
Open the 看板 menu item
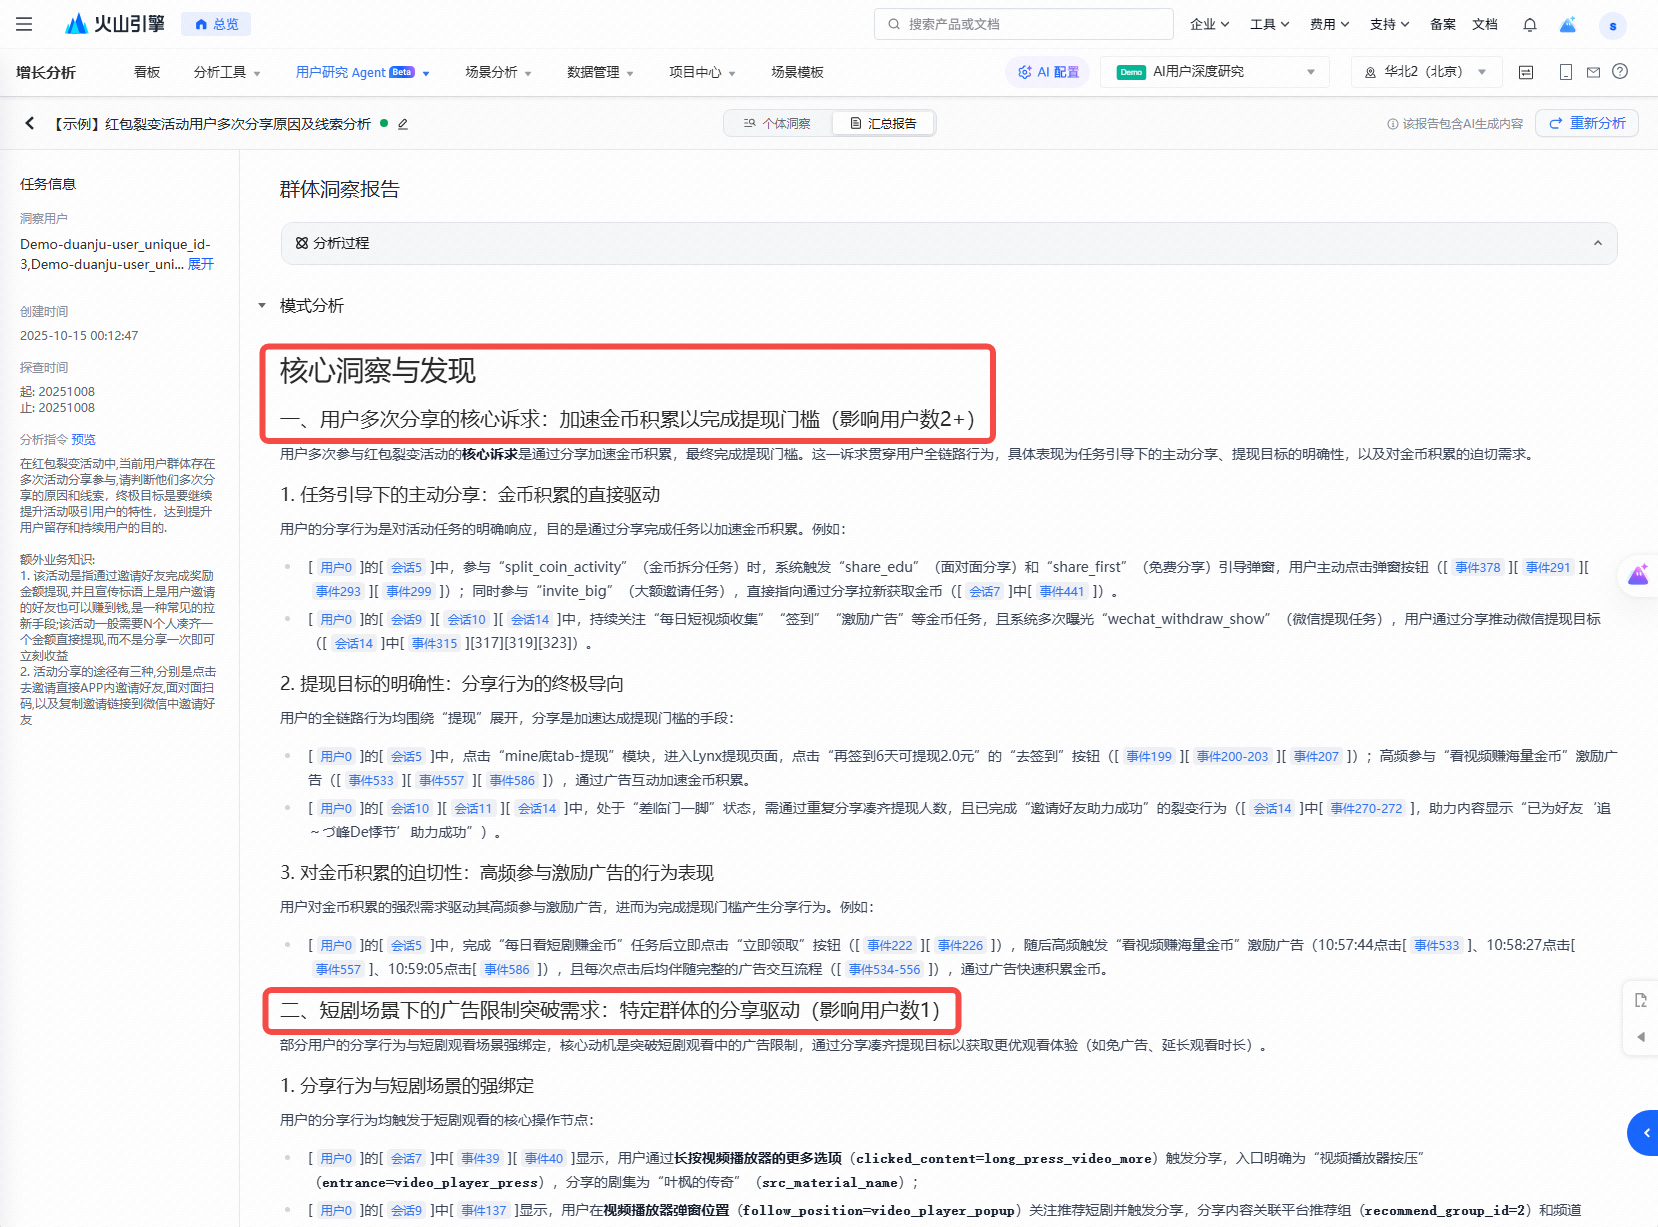(147, 72)
